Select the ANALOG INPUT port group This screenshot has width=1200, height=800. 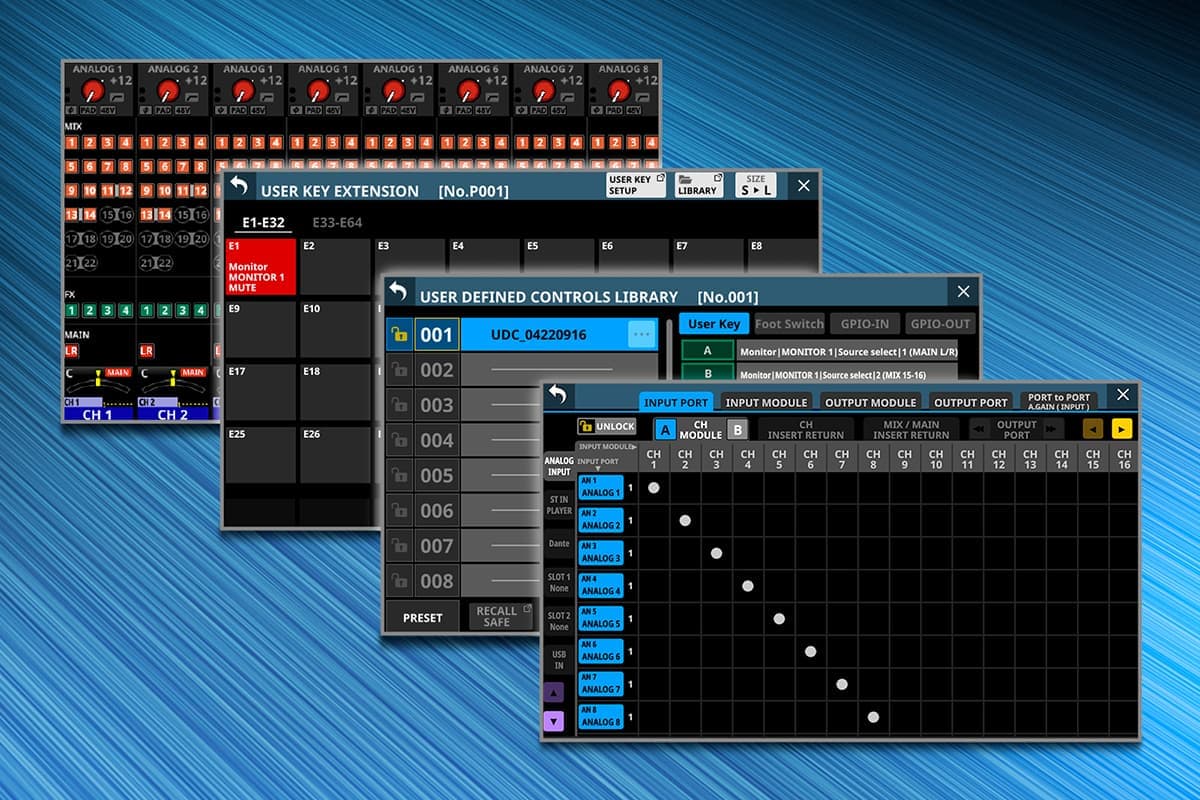(559, 466)
